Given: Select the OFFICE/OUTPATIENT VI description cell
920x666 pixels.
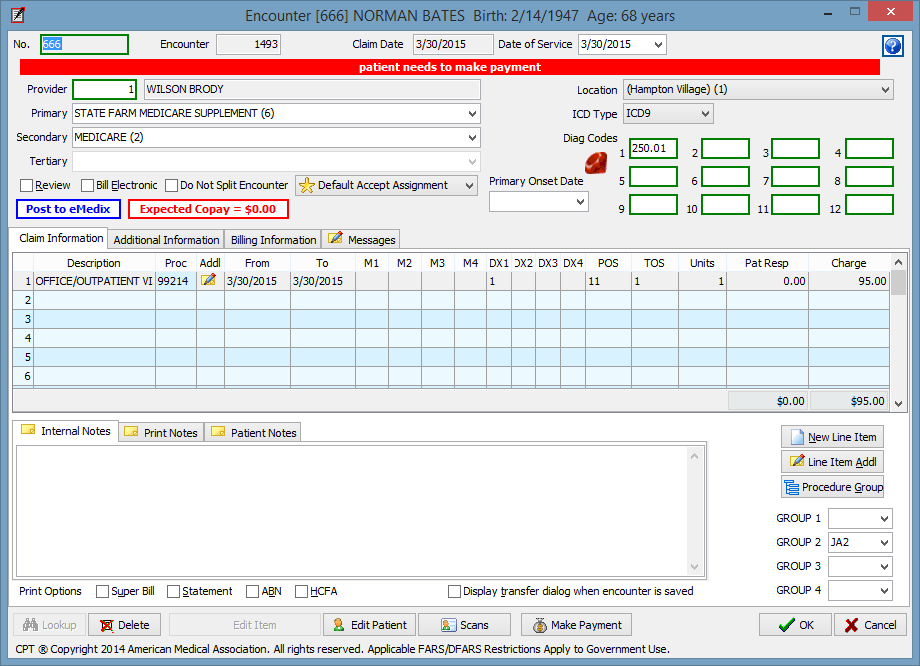Looking at the screenshot, I should pos(94,281).
